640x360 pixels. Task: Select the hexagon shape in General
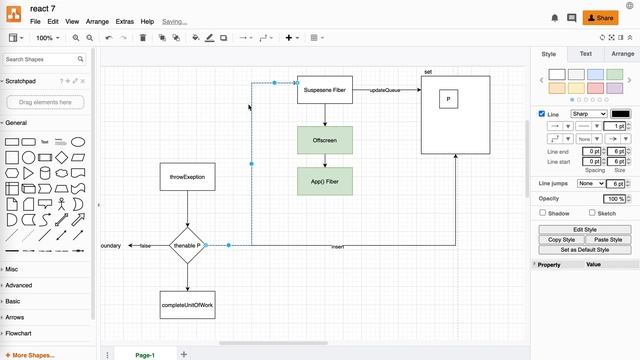tap(12, 173)
